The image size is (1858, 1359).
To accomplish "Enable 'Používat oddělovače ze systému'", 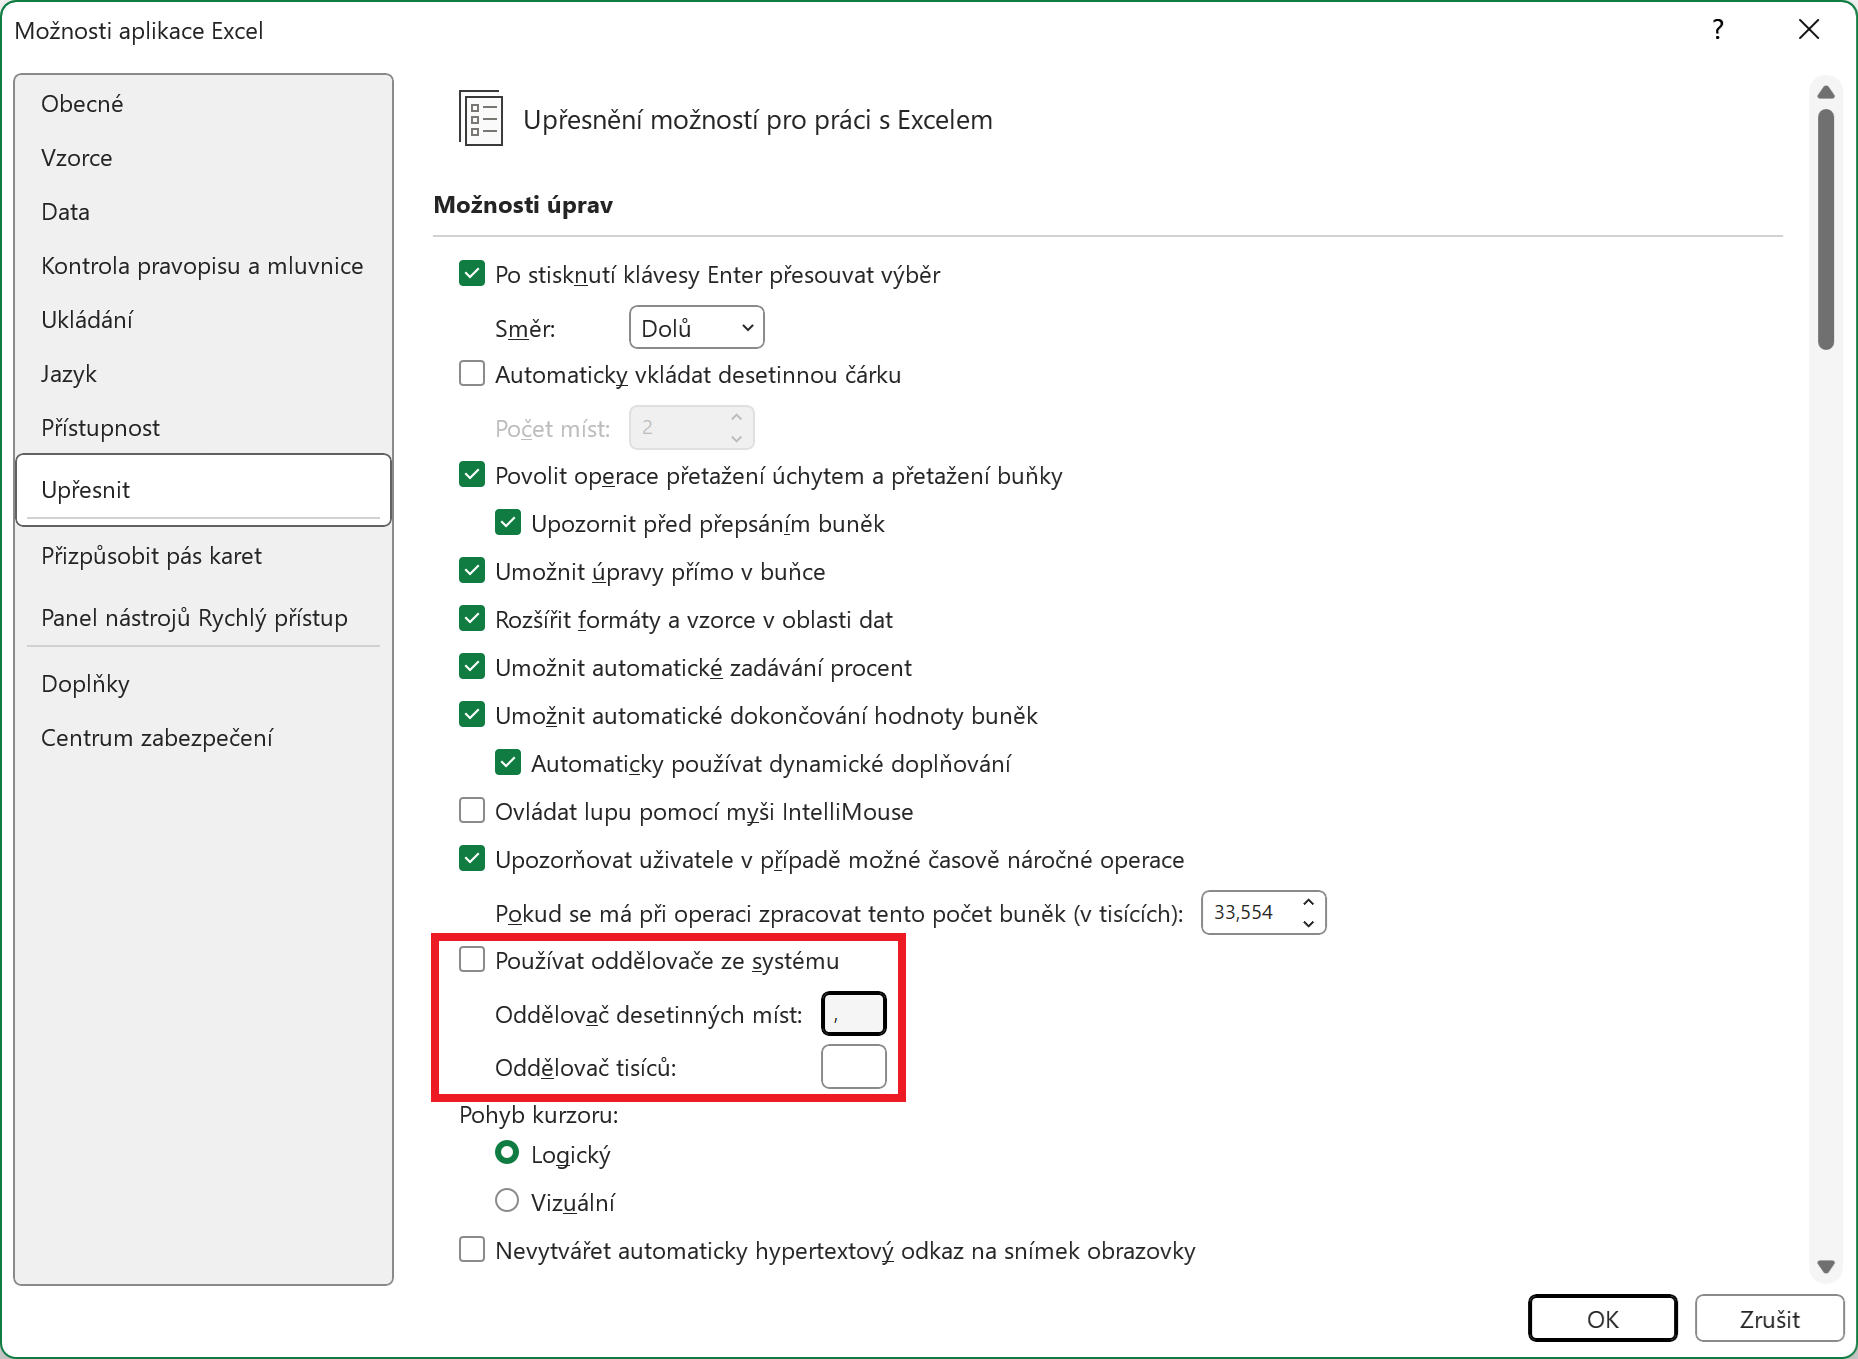I will [472, 960].
